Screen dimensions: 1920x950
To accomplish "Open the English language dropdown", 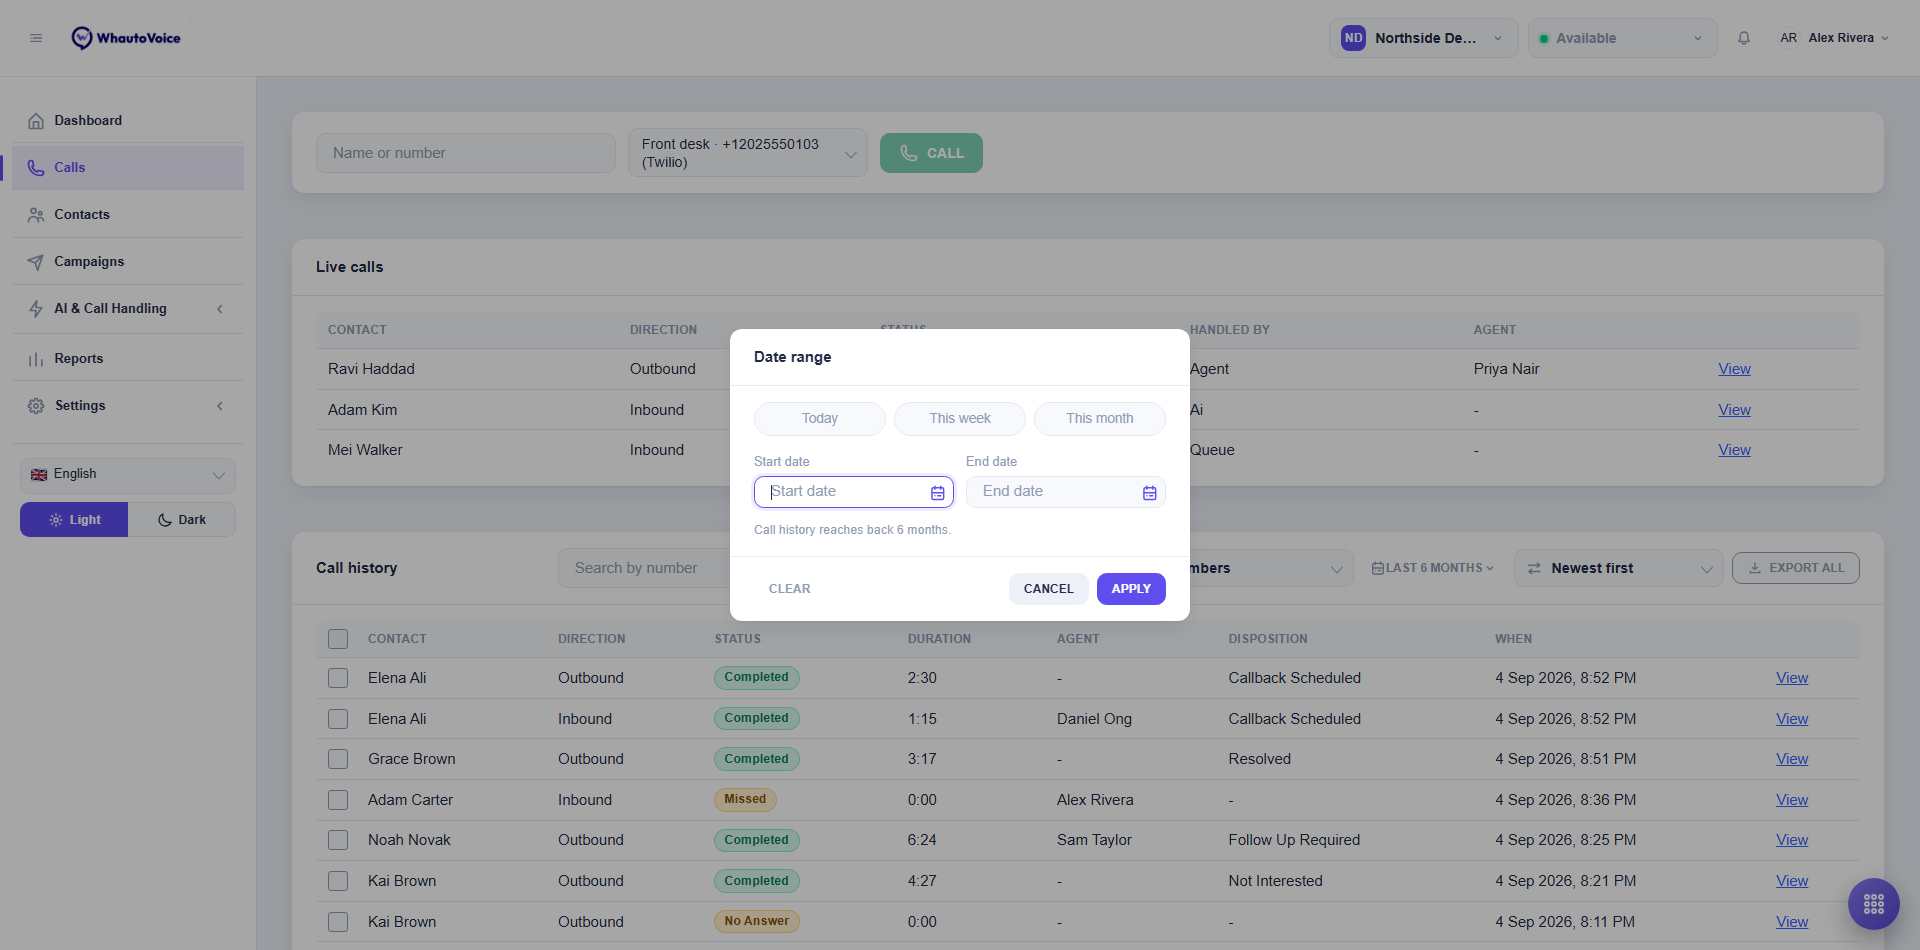I will click(x=128, y=475).
